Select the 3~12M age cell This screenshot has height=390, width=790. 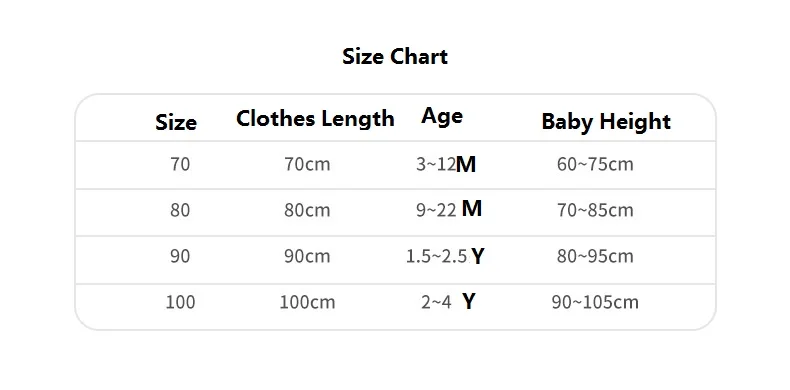tap(446, 164)
